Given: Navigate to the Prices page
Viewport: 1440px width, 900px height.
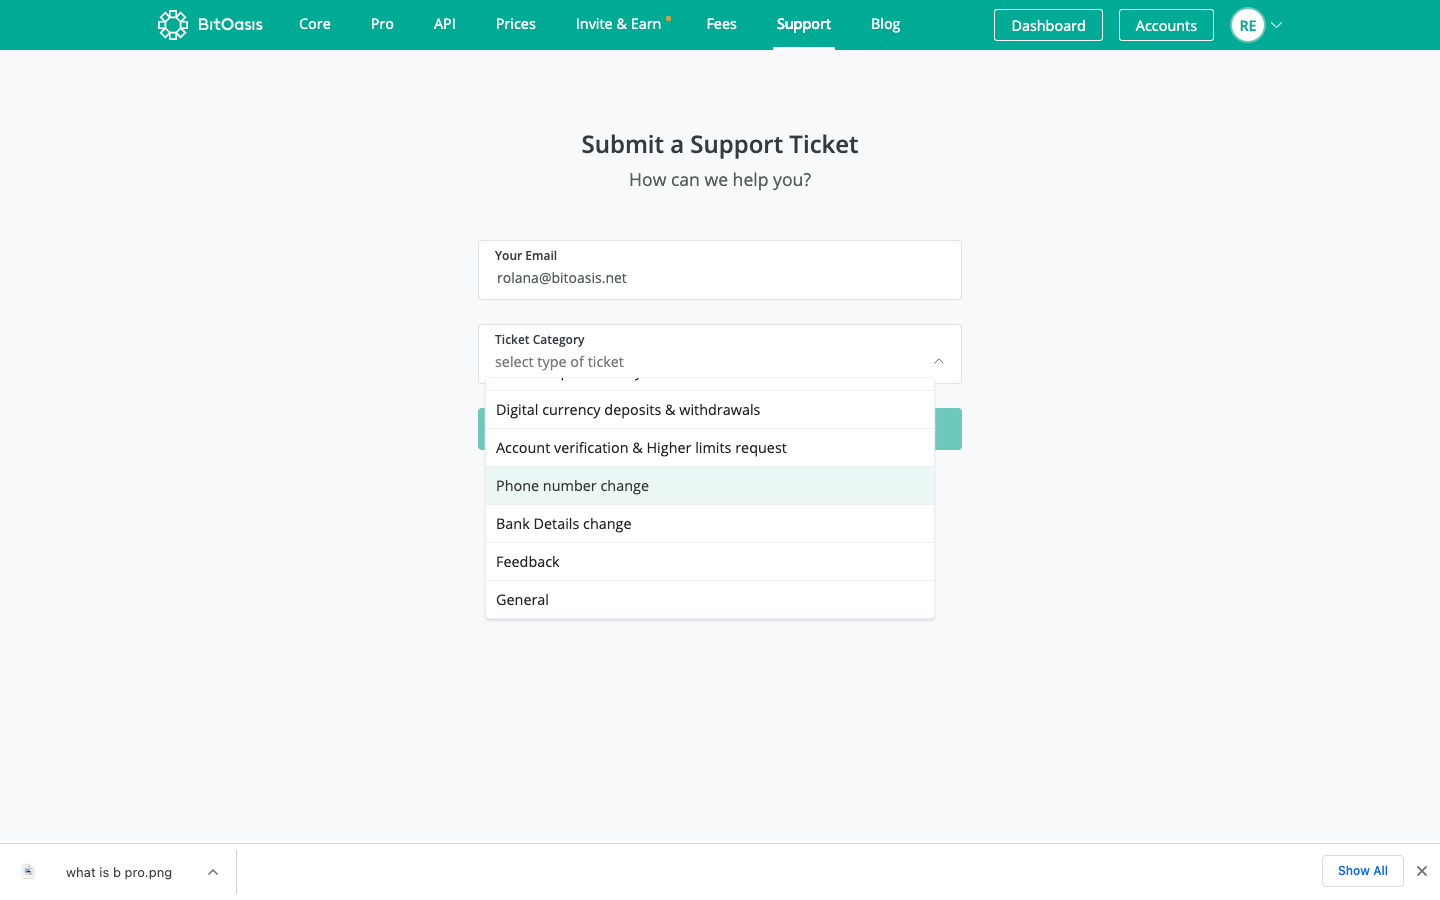Looking at the screenshot, I should (x=516, y=24).
